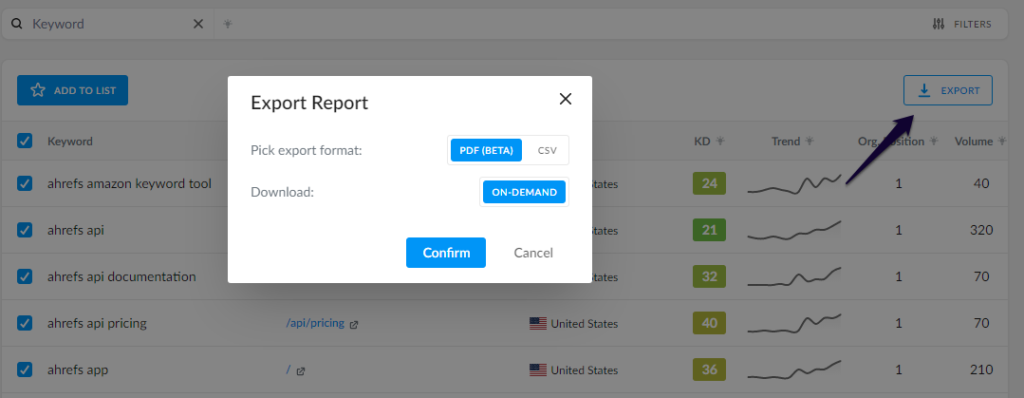
Task: Open external link icon next to /api/pricing
Action: [x=354, y=324]
